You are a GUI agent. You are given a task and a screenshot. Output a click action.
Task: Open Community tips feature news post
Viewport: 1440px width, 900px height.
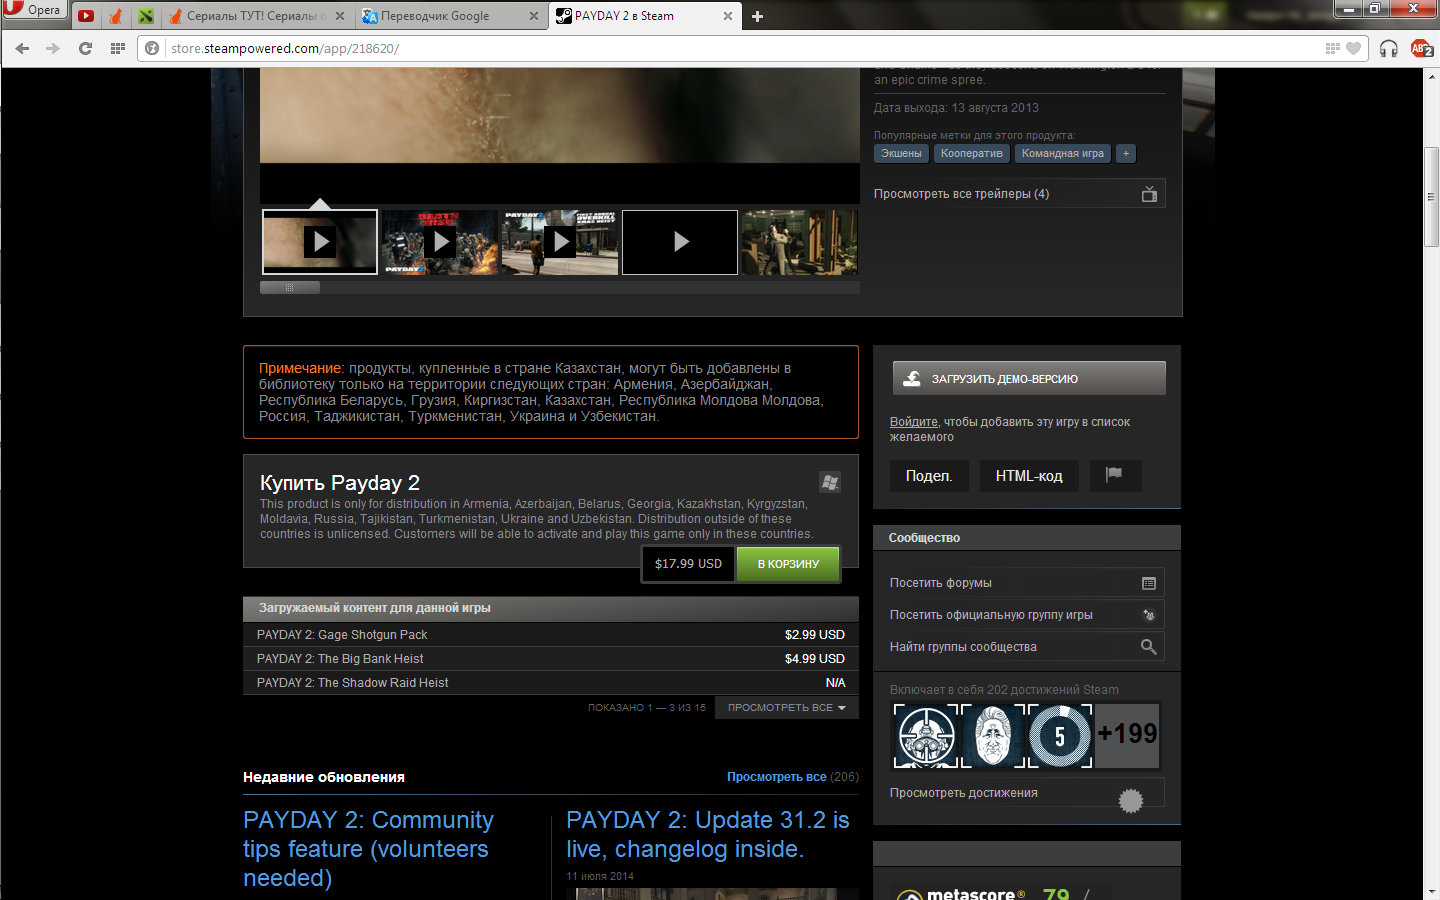[368, 849]
